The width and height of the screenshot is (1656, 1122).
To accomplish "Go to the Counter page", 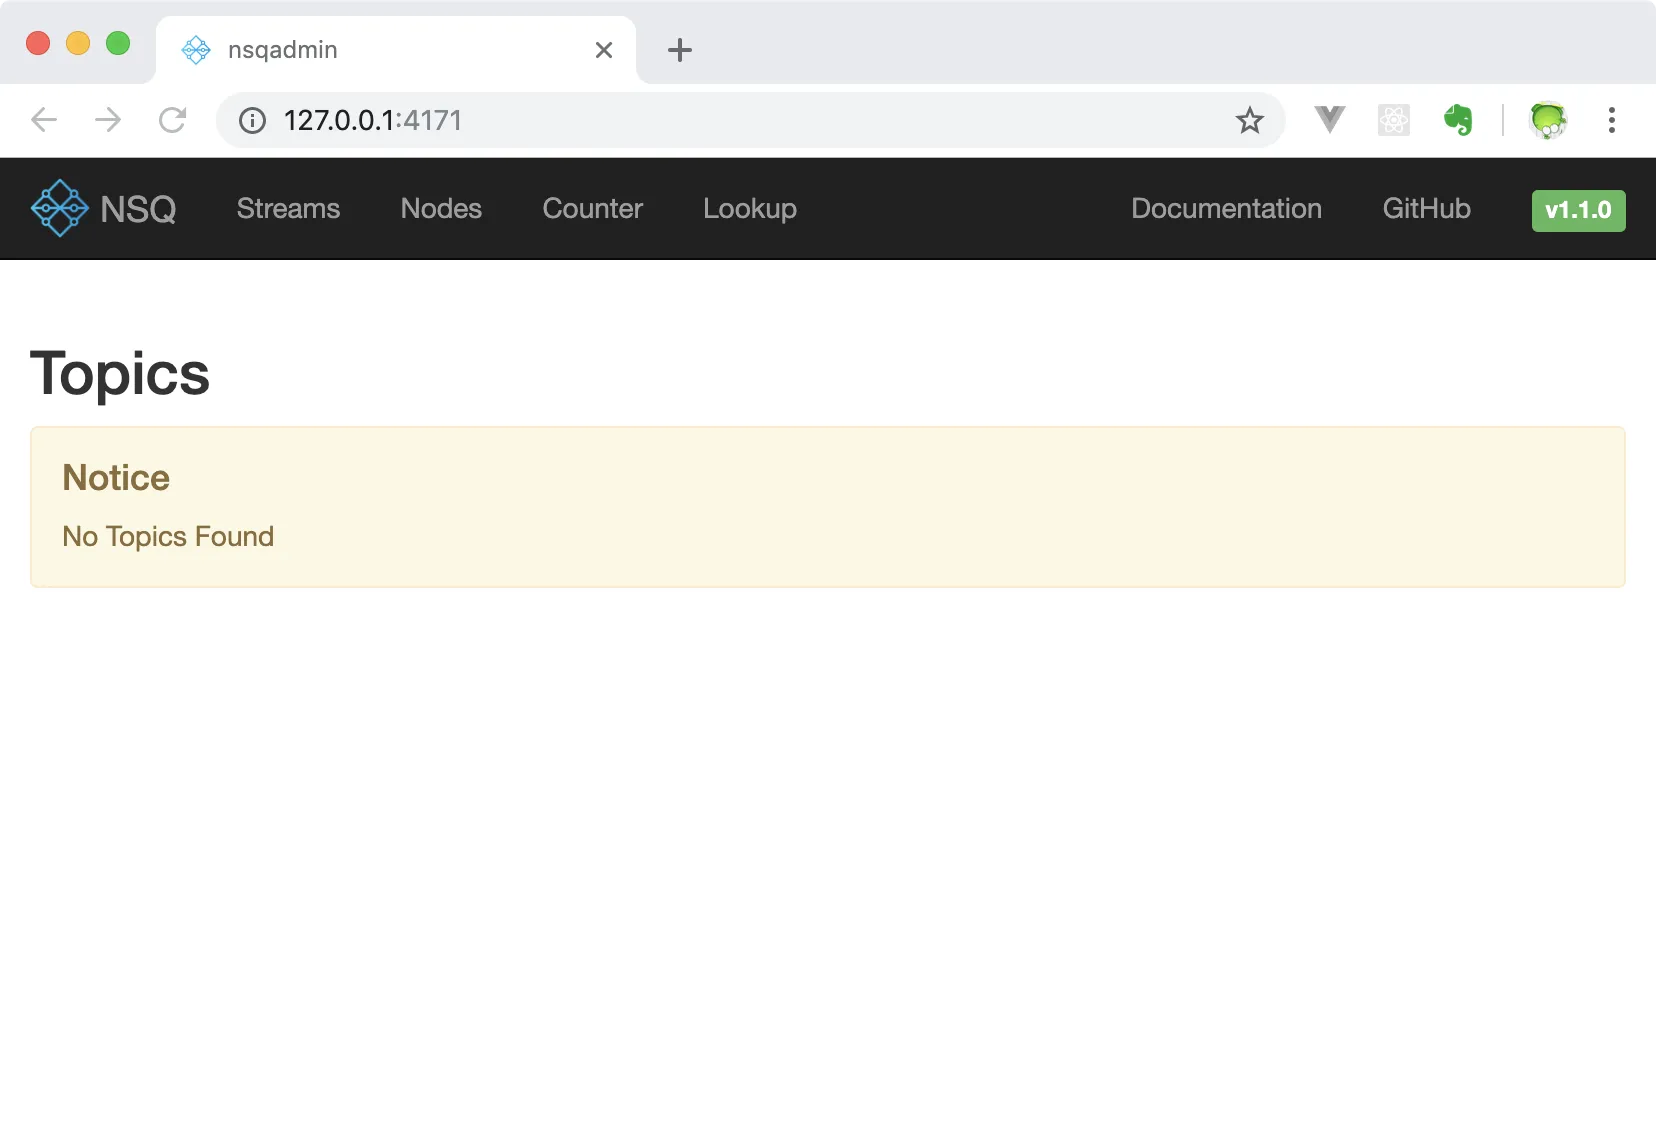I will coord(592,209).
